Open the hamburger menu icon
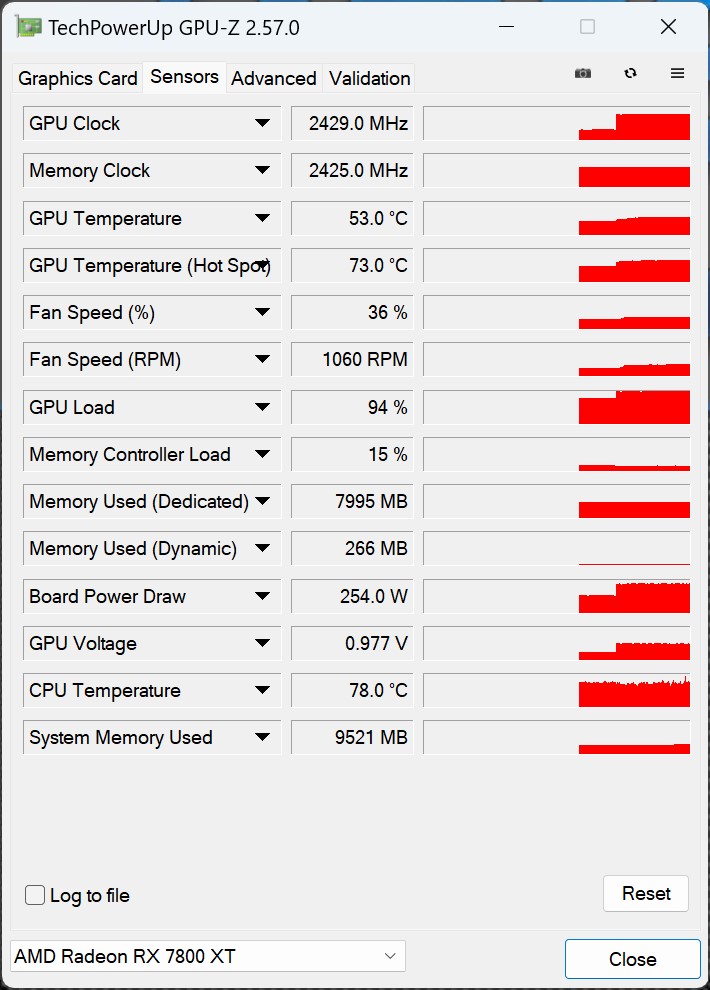This screenshot has height=990, width=710. 677,73
